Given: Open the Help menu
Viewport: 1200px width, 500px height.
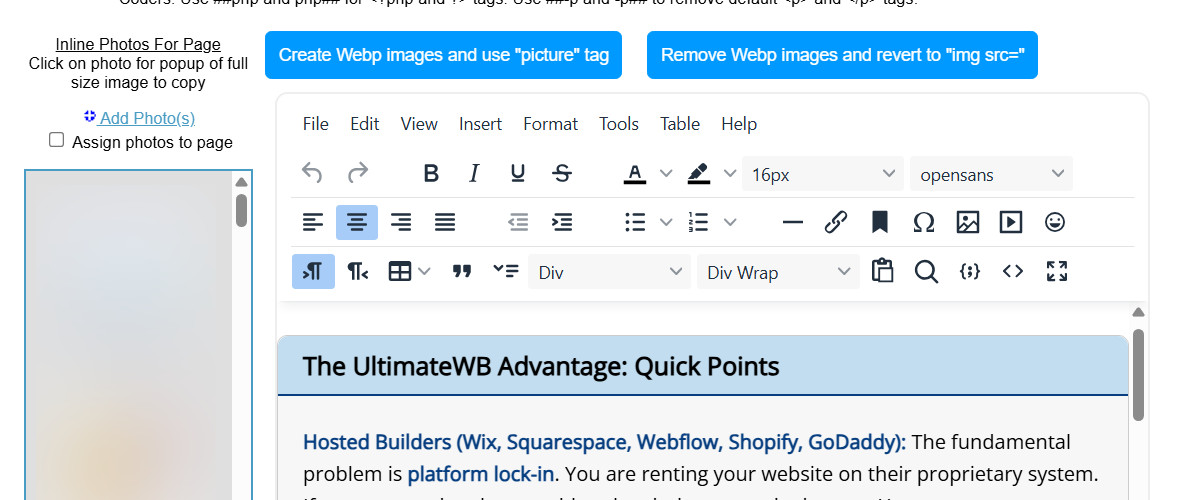Looking at the screenshot, I should tap(739, 124).
